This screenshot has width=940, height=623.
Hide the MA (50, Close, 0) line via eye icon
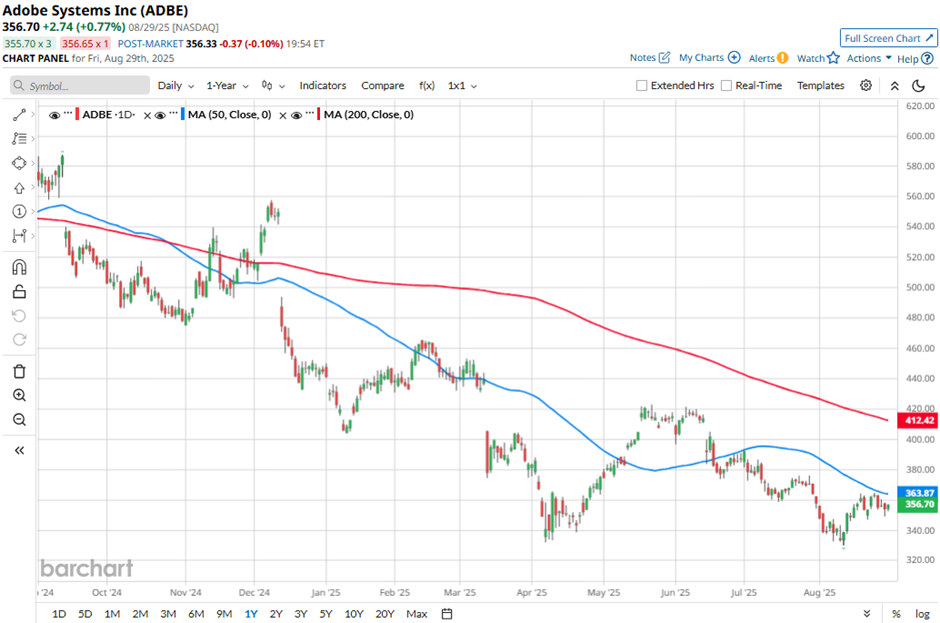coord(160,115)
